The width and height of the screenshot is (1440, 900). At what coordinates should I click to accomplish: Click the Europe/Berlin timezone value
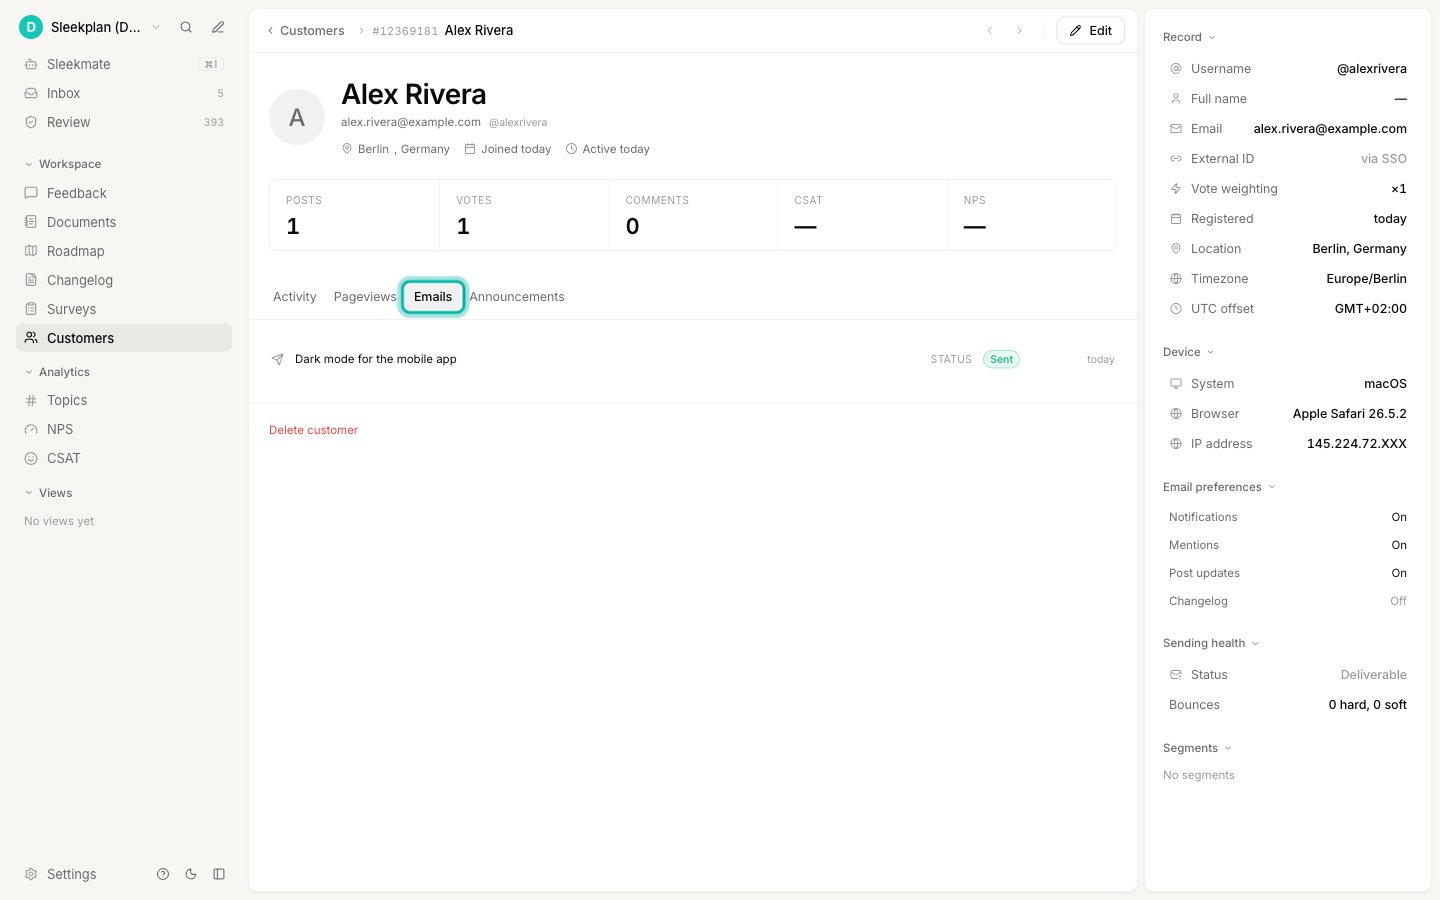pyautogui.click(x=1366, y=279)
